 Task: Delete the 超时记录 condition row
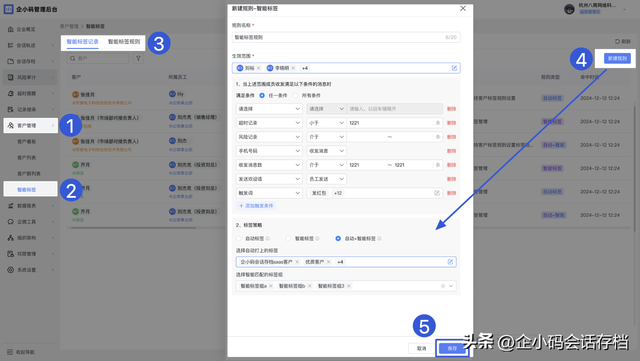tap(451, 123)
